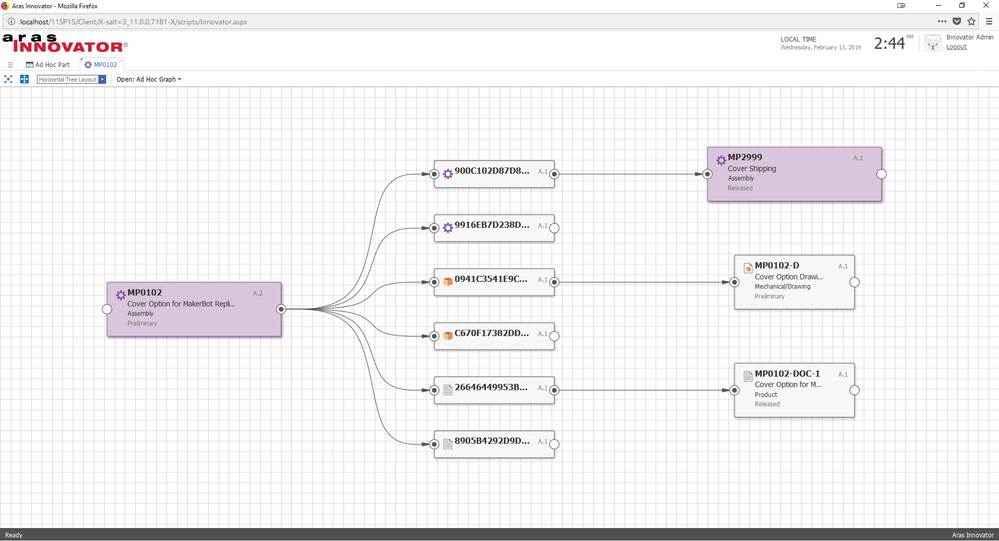The image size is (999, 541).
Task: Bookmark this page with the star icon
Action: pos(972,21)
